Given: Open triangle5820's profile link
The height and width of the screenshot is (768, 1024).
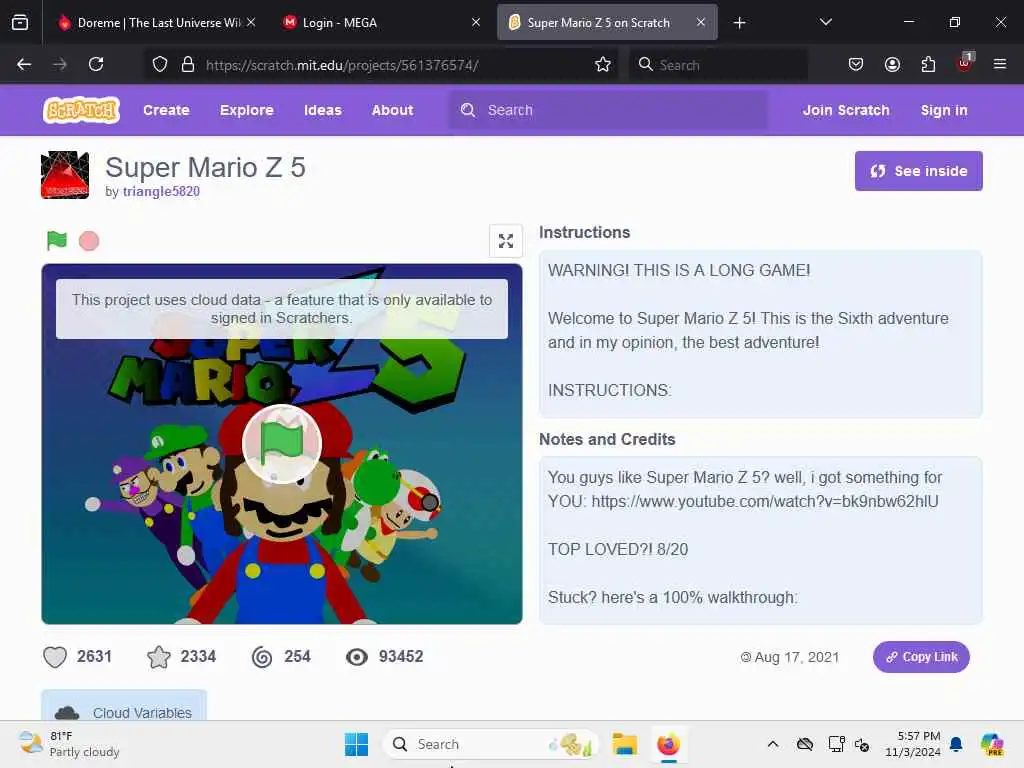Looking at the screenshot, I should pos(161,191).
